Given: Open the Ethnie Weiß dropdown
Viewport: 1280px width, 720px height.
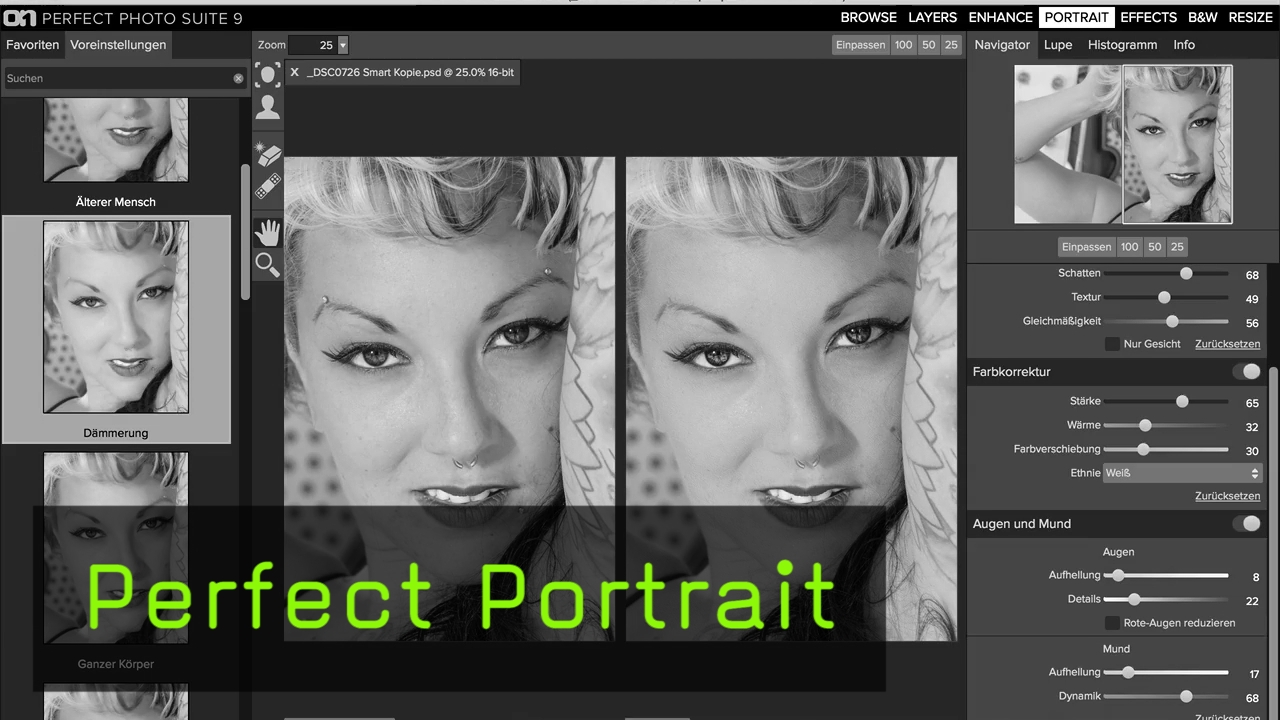Looking at the screenshot, I should [x=1182, y=473].
